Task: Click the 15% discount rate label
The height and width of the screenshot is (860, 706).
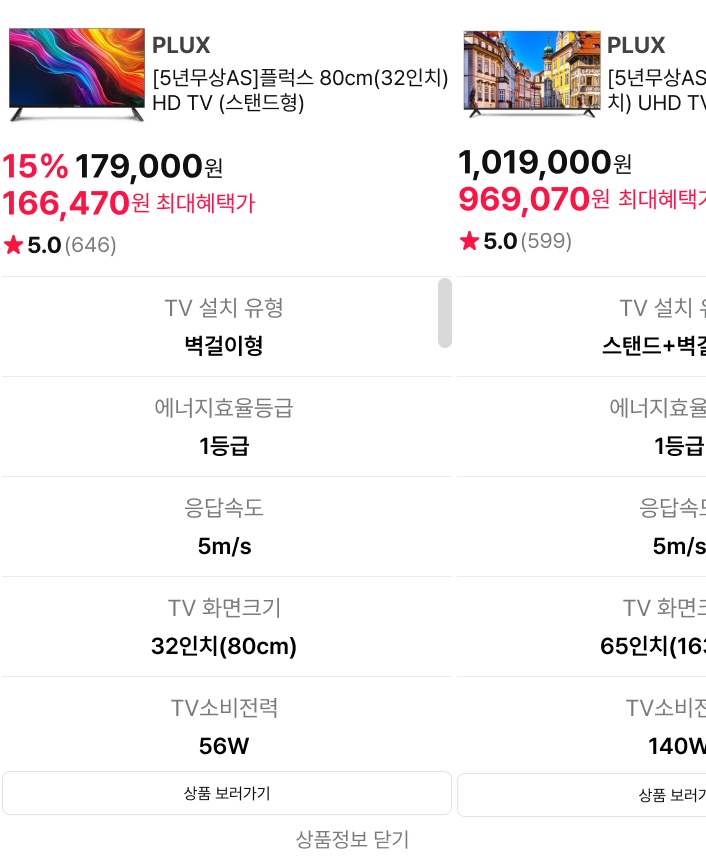Action: 35,166
